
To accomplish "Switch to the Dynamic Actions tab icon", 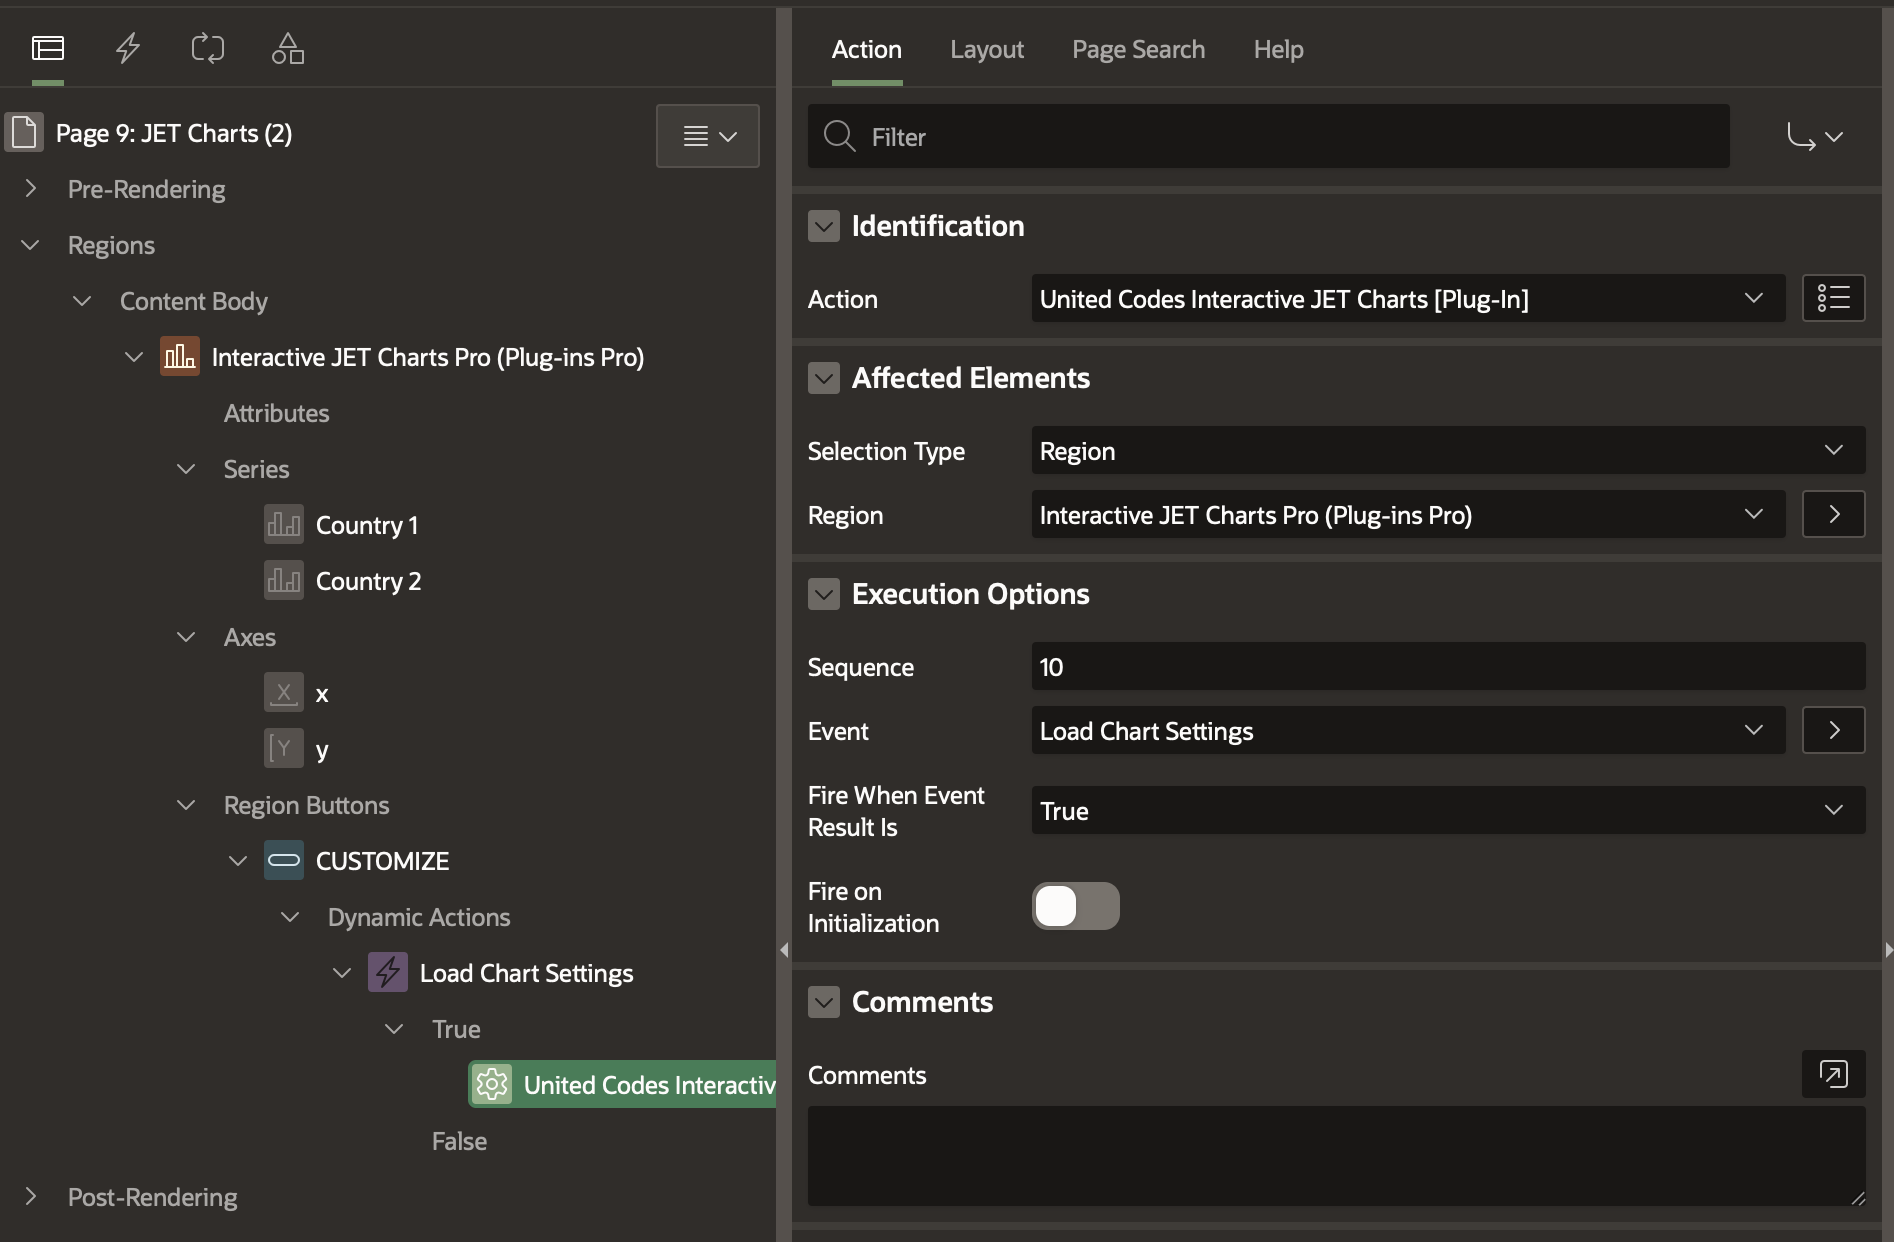I will point(128,48).
